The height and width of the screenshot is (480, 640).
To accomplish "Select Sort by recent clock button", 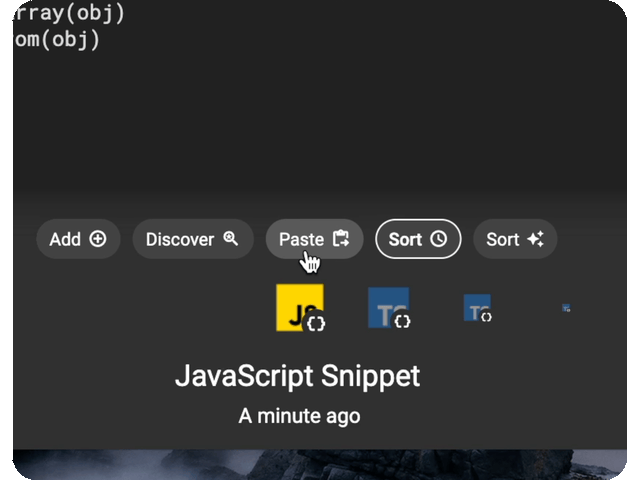I will pos(418,239).
